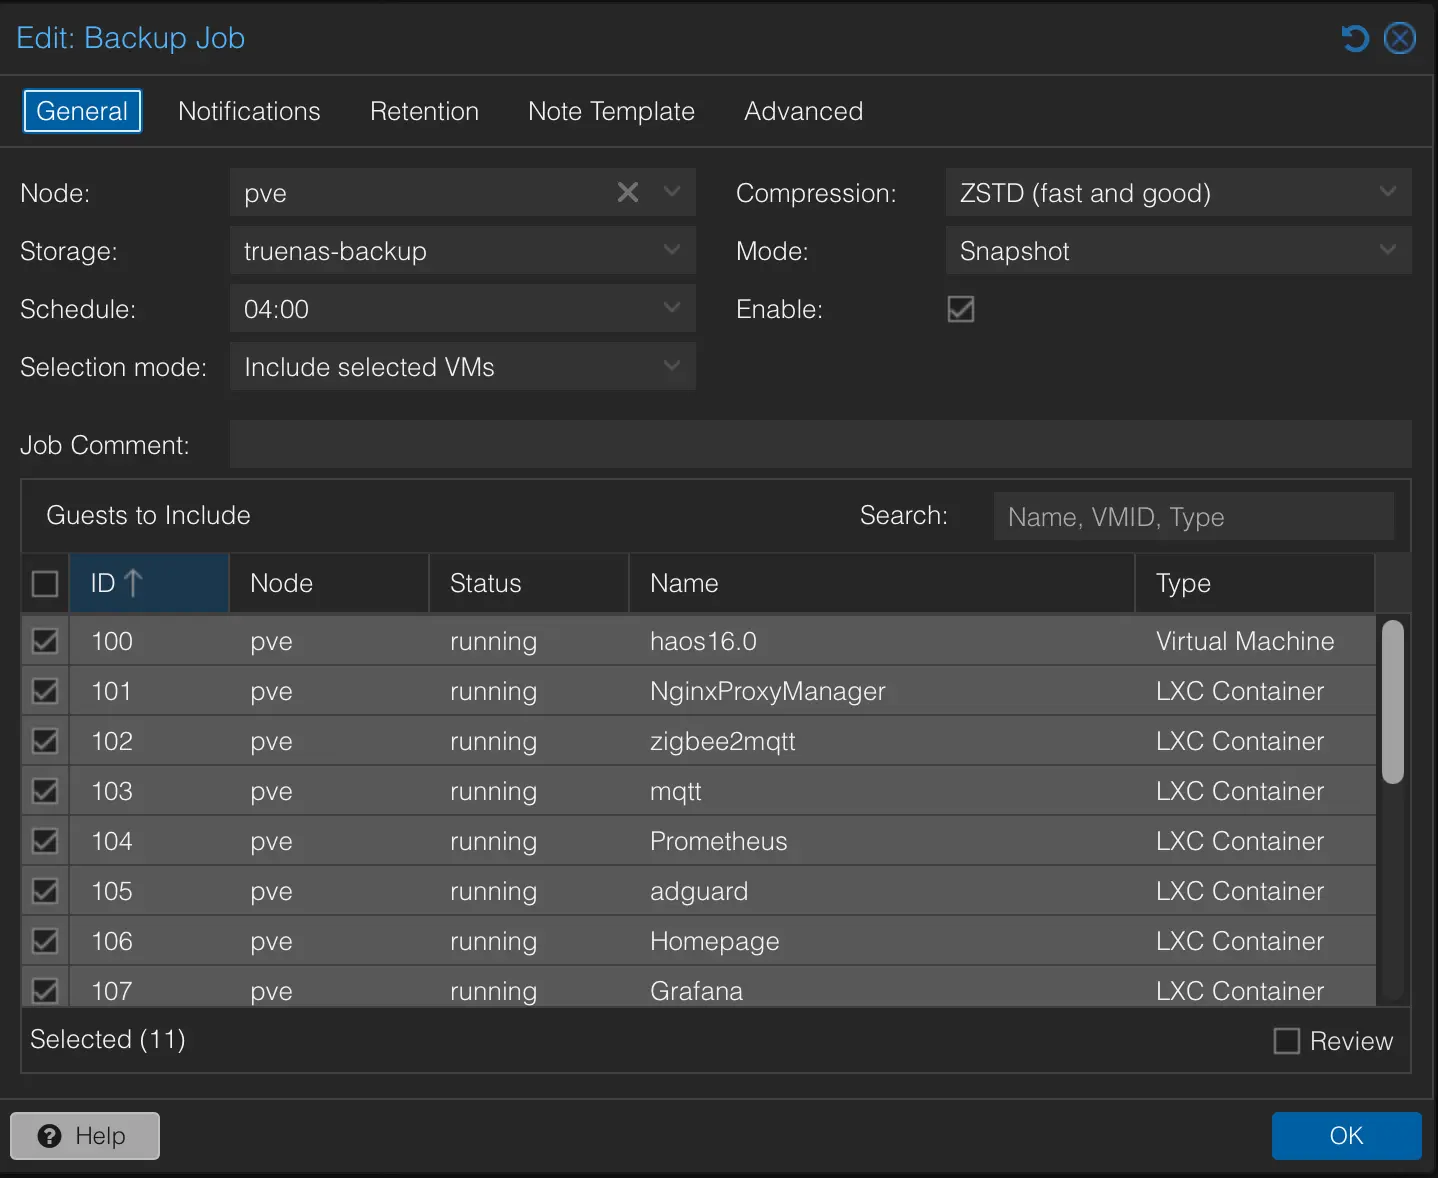Close the Edit Backup Job dialog

[1399, 38]
